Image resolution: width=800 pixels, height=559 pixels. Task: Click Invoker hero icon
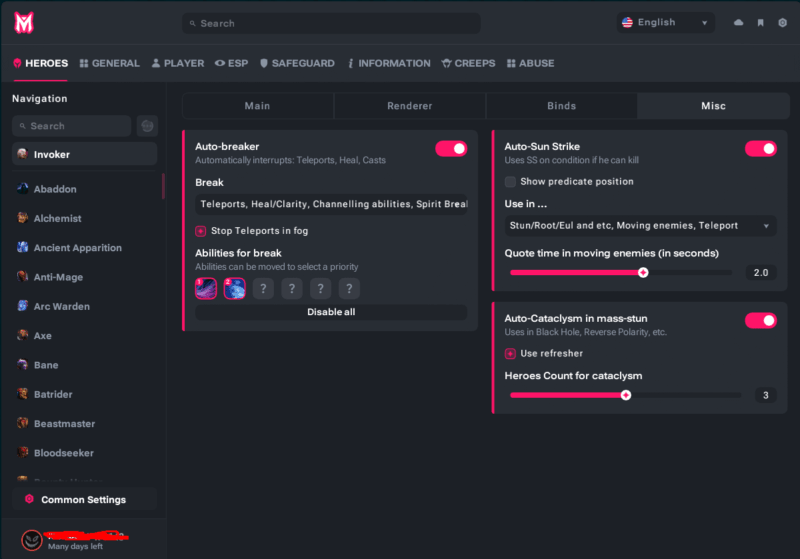22,154
